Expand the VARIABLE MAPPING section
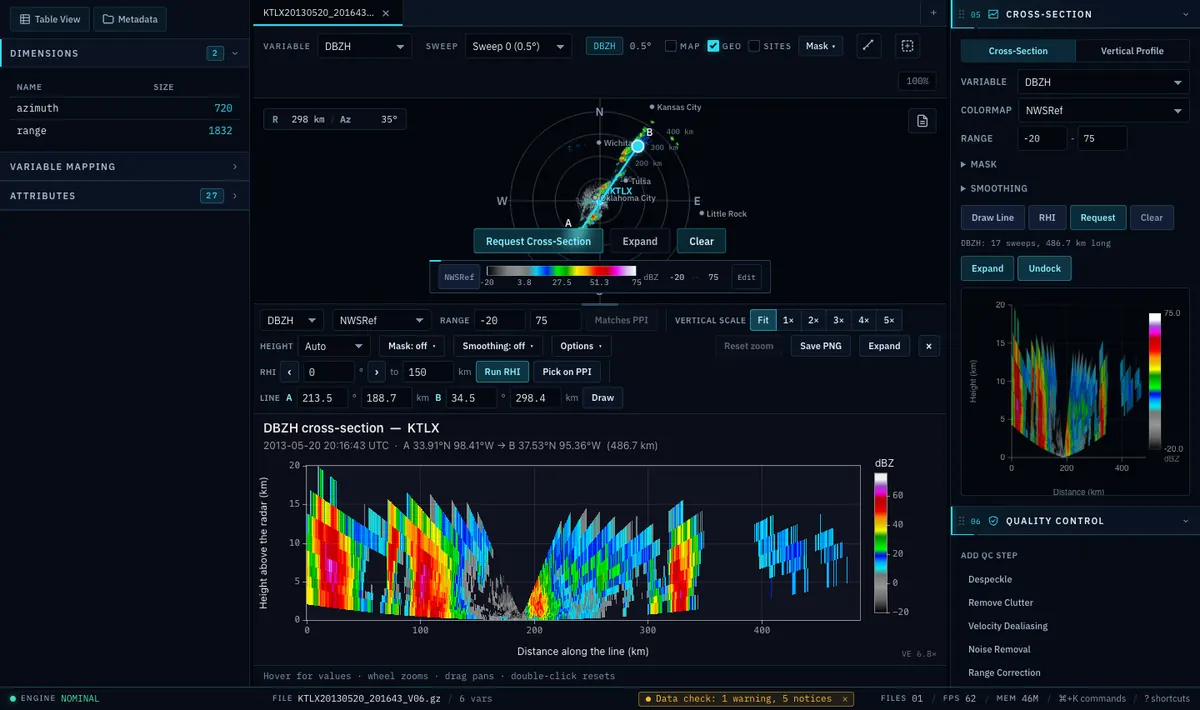 124,167
